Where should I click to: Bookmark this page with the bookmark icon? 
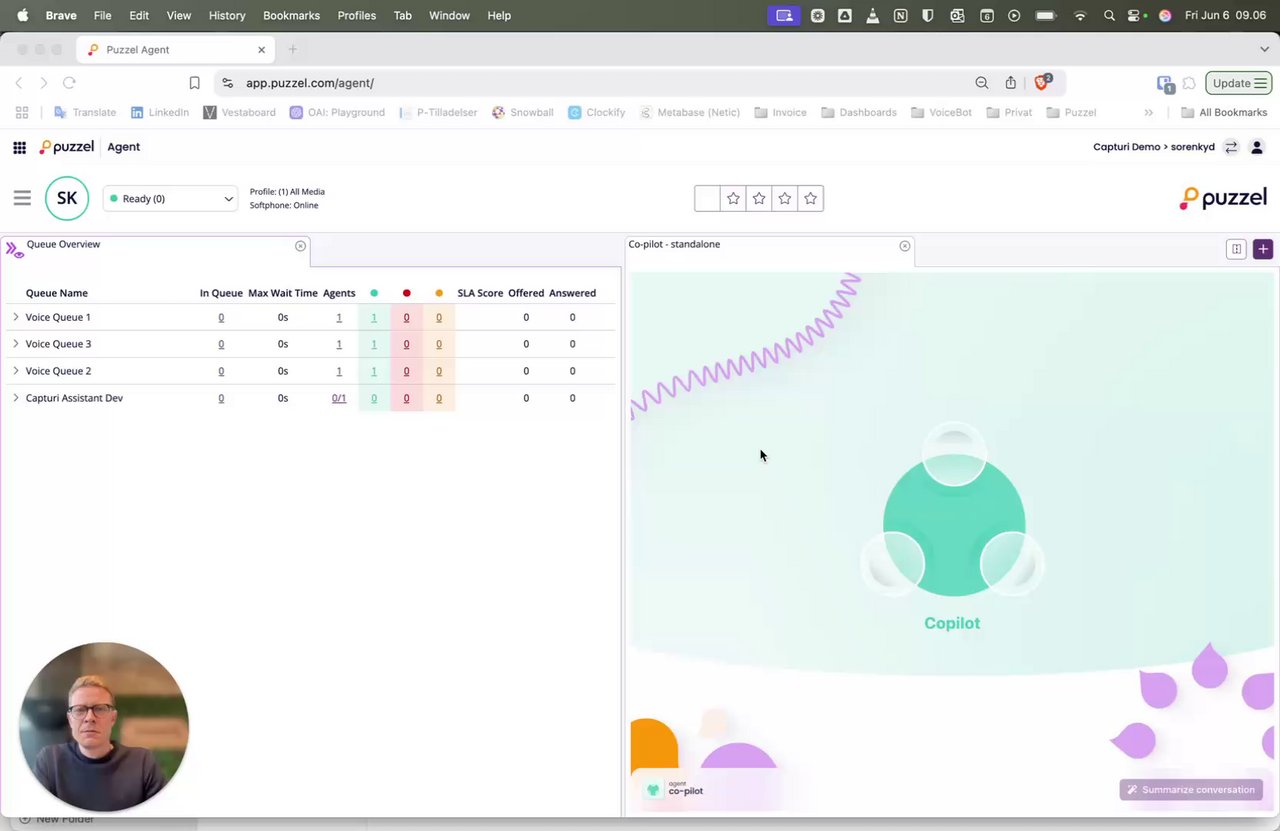195,83
